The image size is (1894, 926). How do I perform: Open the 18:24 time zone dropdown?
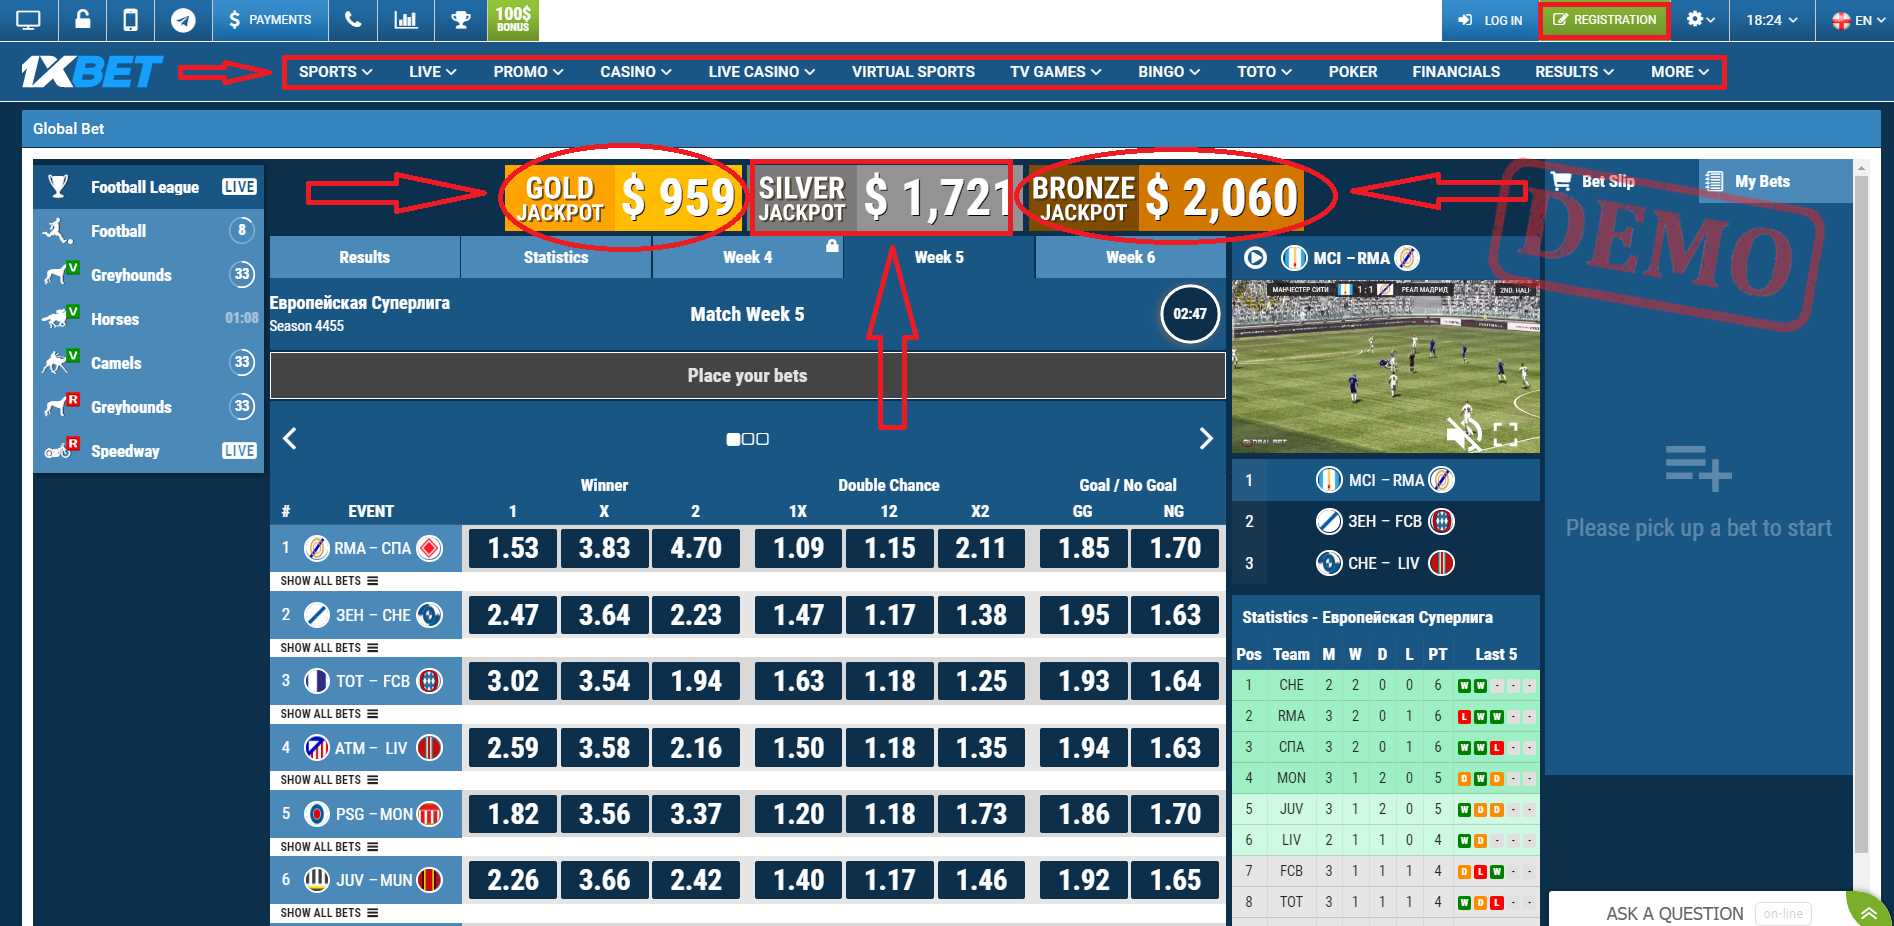pyautogui.click(x=1772, y=19)
